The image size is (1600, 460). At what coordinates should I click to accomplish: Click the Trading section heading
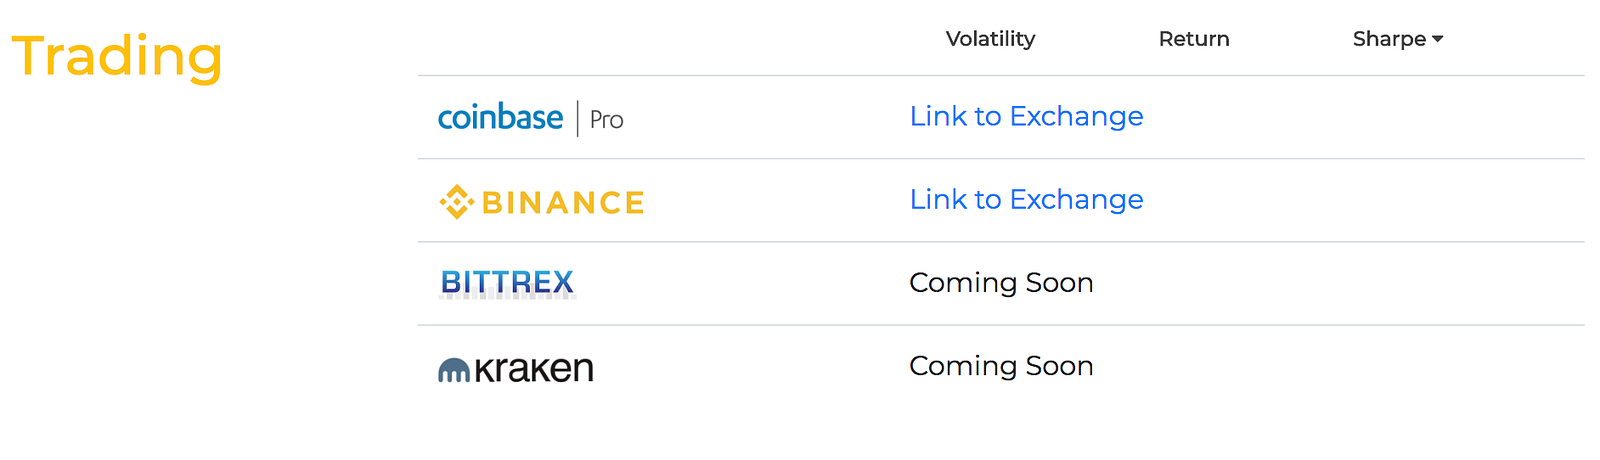[117, 57]
